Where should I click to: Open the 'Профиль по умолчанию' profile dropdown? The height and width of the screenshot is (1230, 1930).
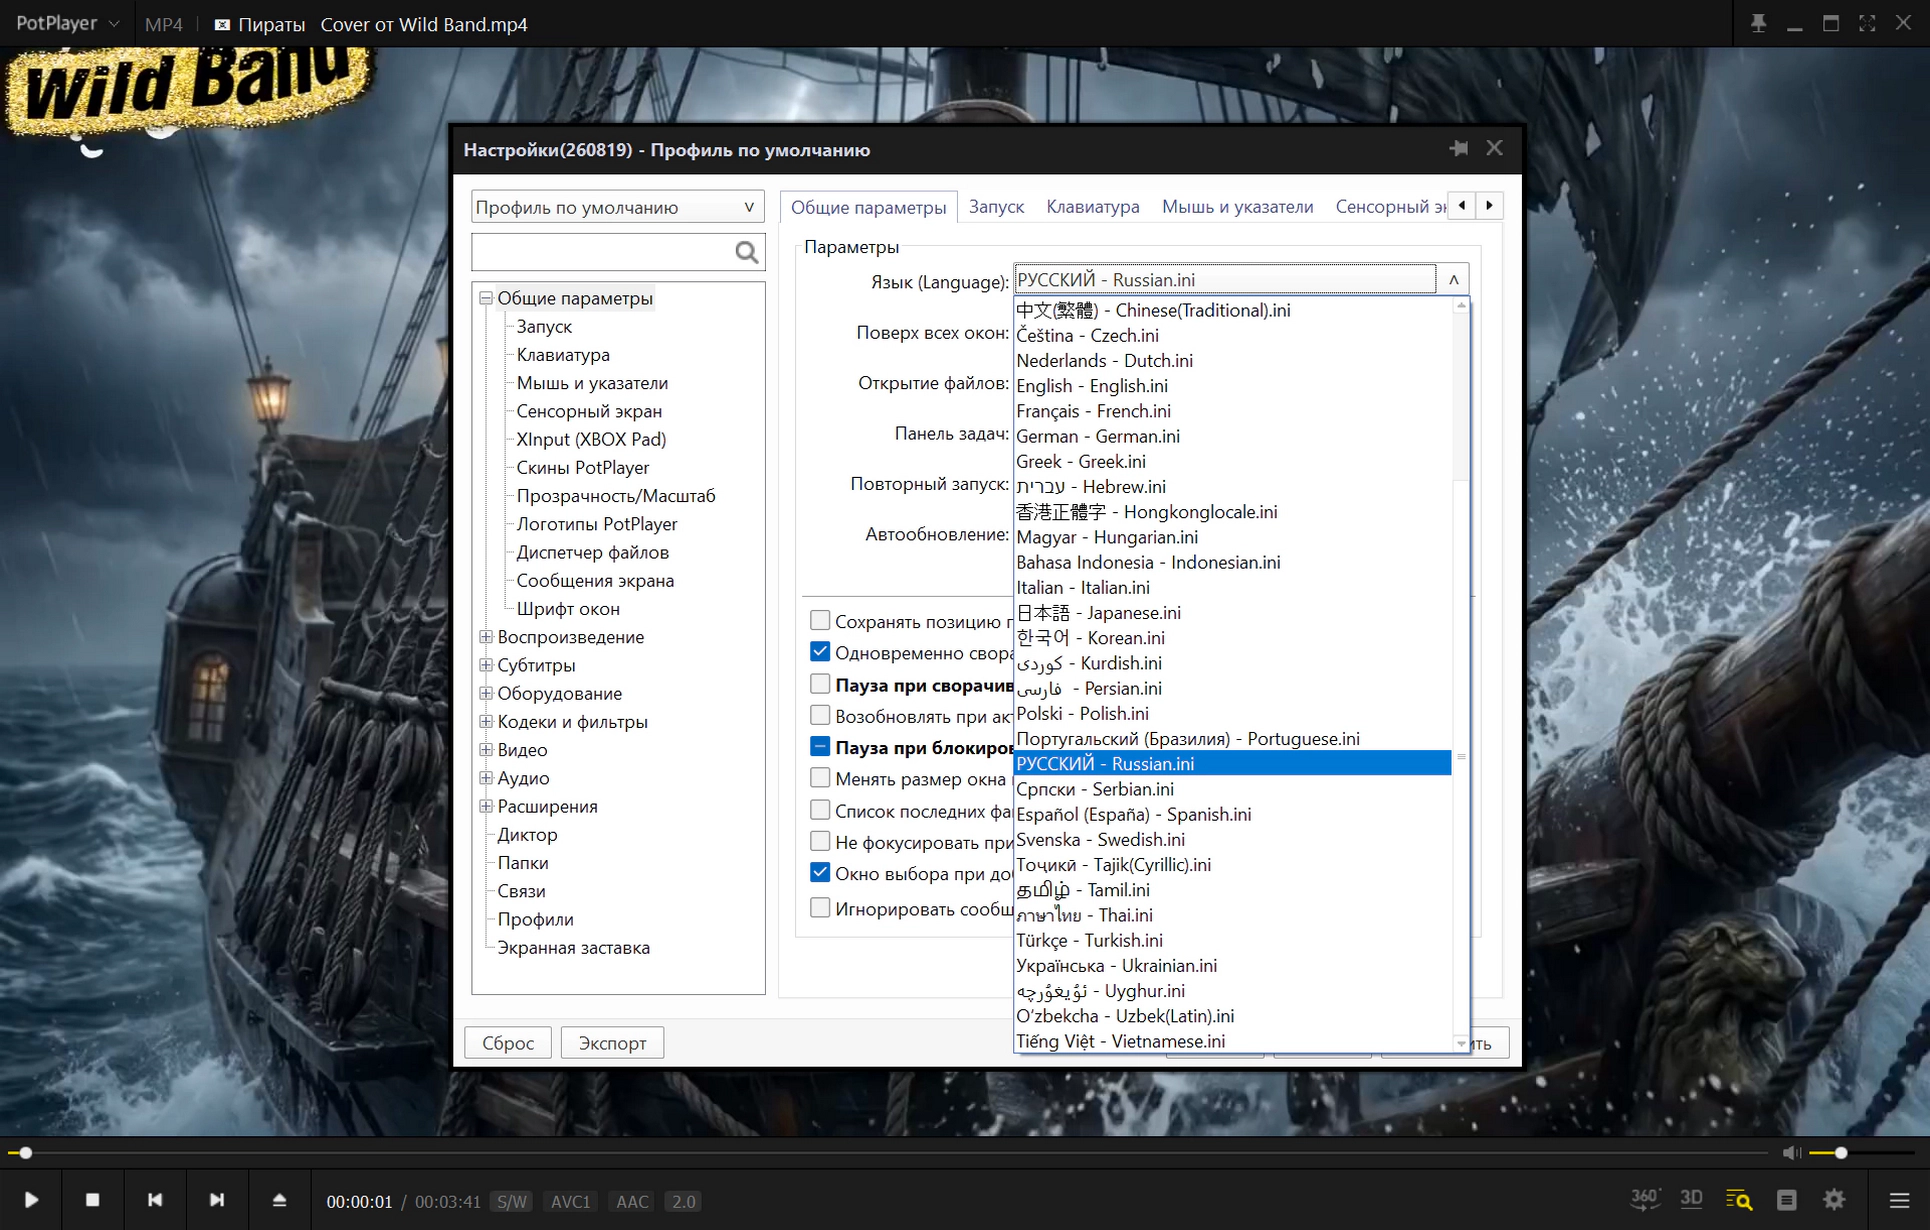617,207
